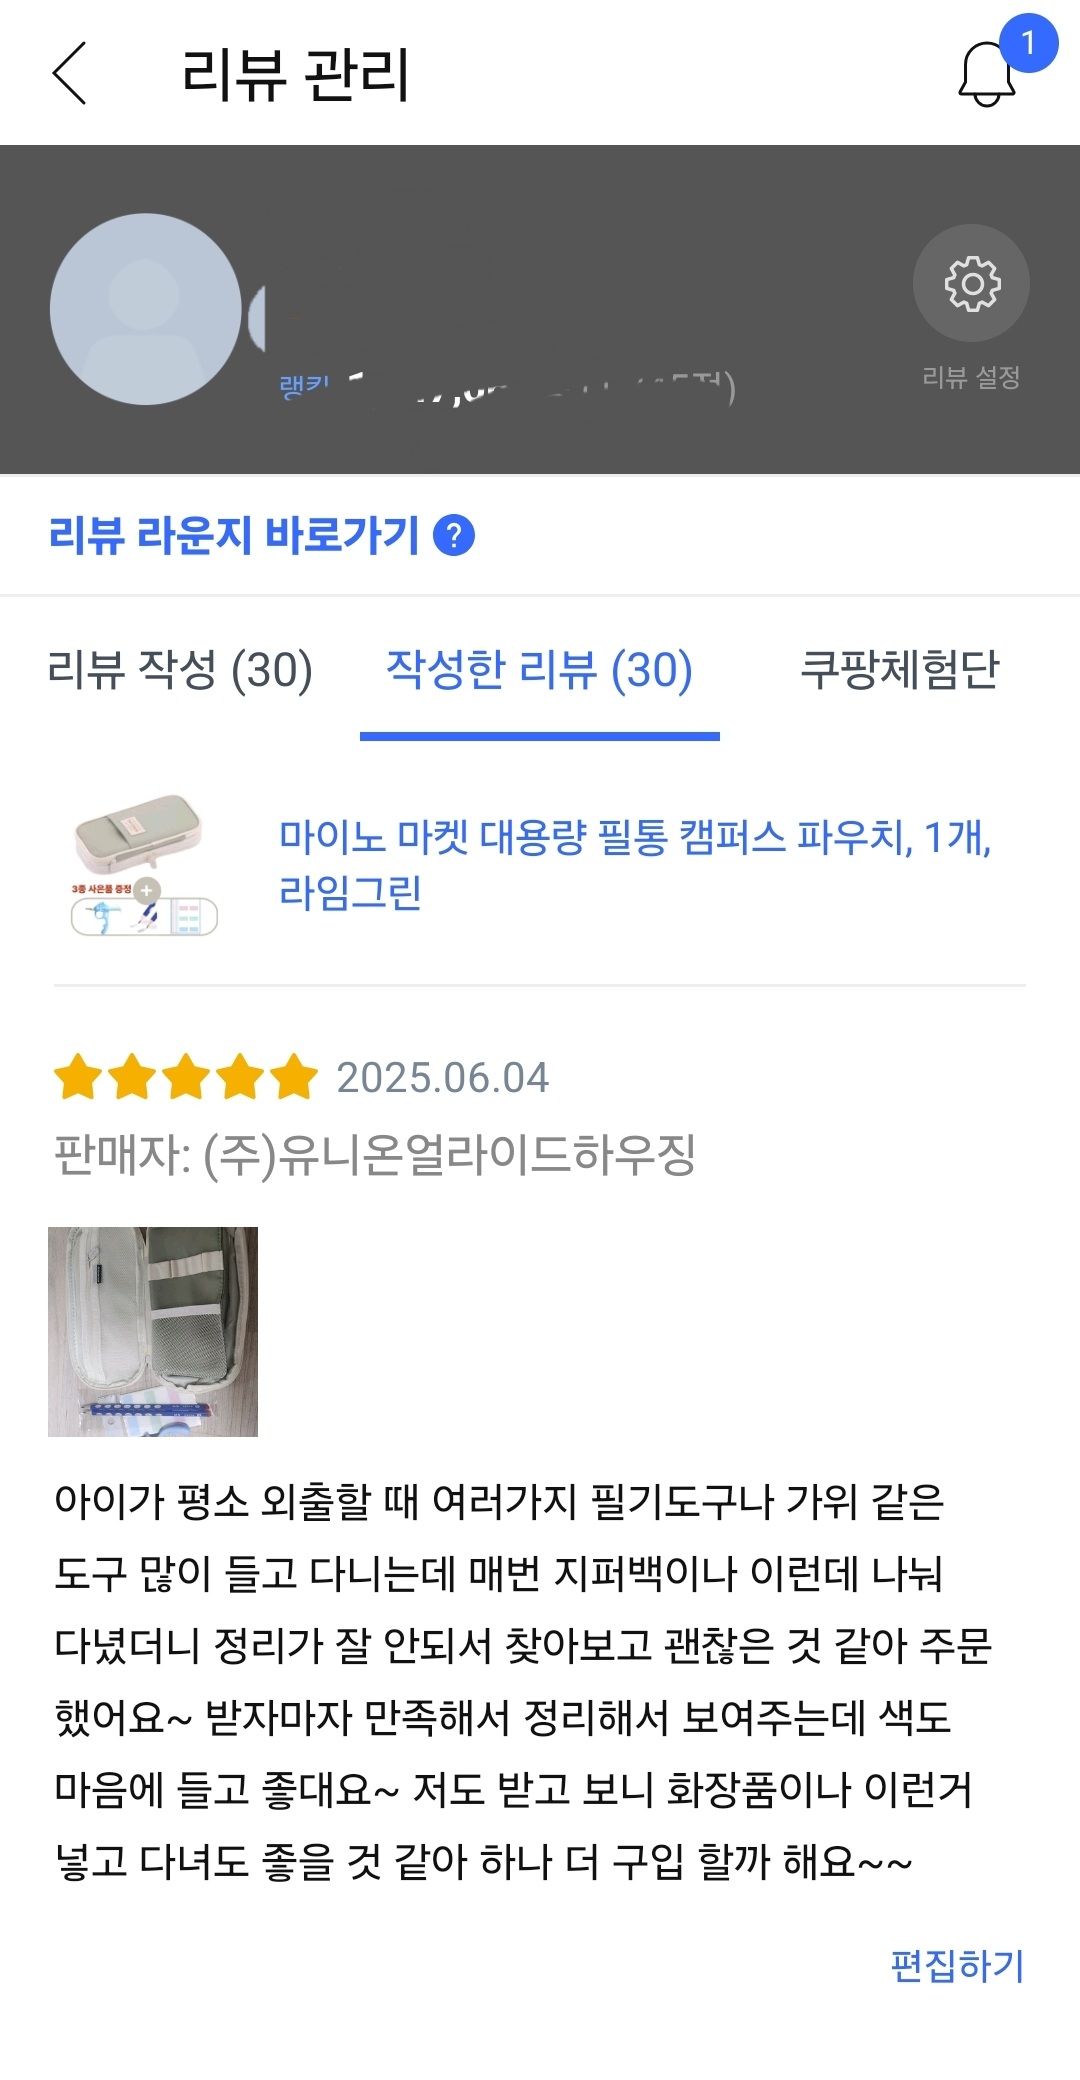Tap the question mark help icon
This screenshot has height=2080, width=1080.
coord(454,535)
